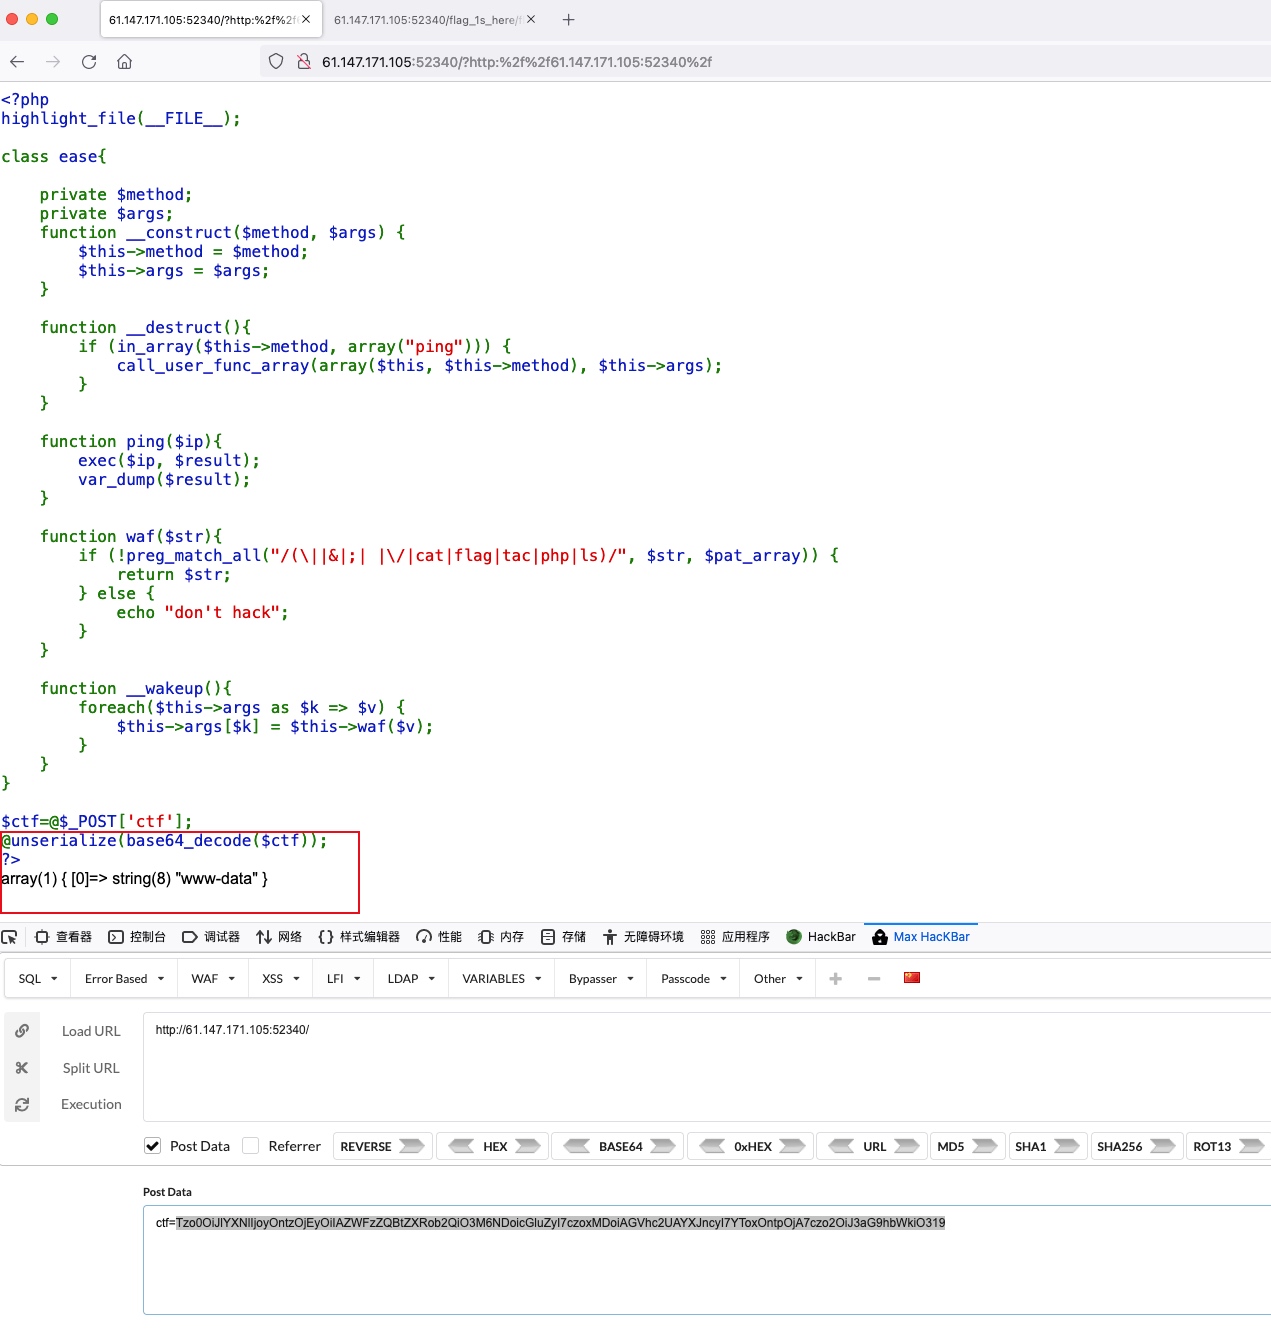Go back using the browser back arrow

coord(17,62)
